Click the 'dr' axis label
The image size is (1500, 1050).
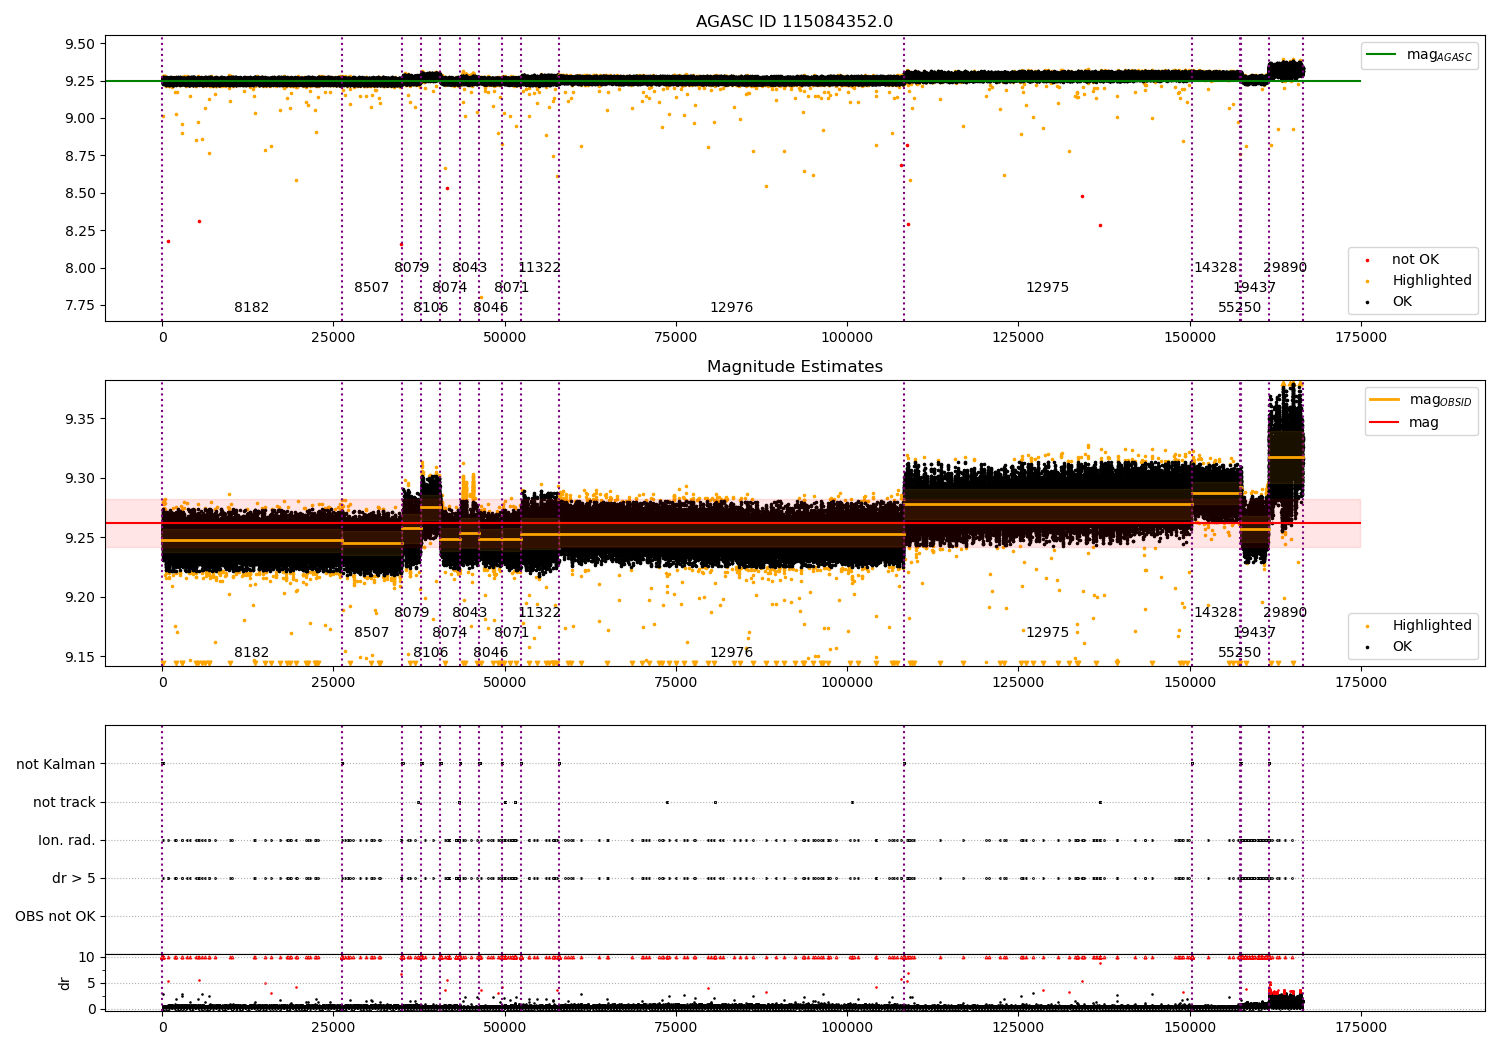tap(65, 983)
